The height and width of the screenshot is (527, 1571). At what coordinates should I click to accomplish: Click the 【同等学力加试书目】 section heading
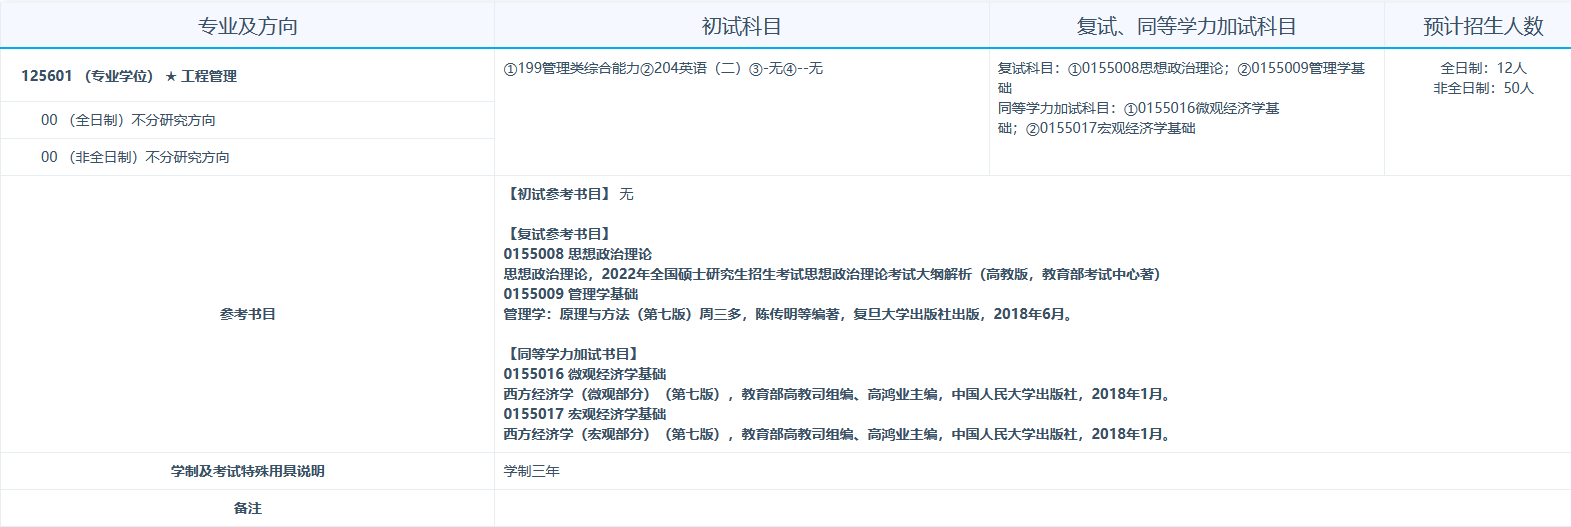click(573, 354)
